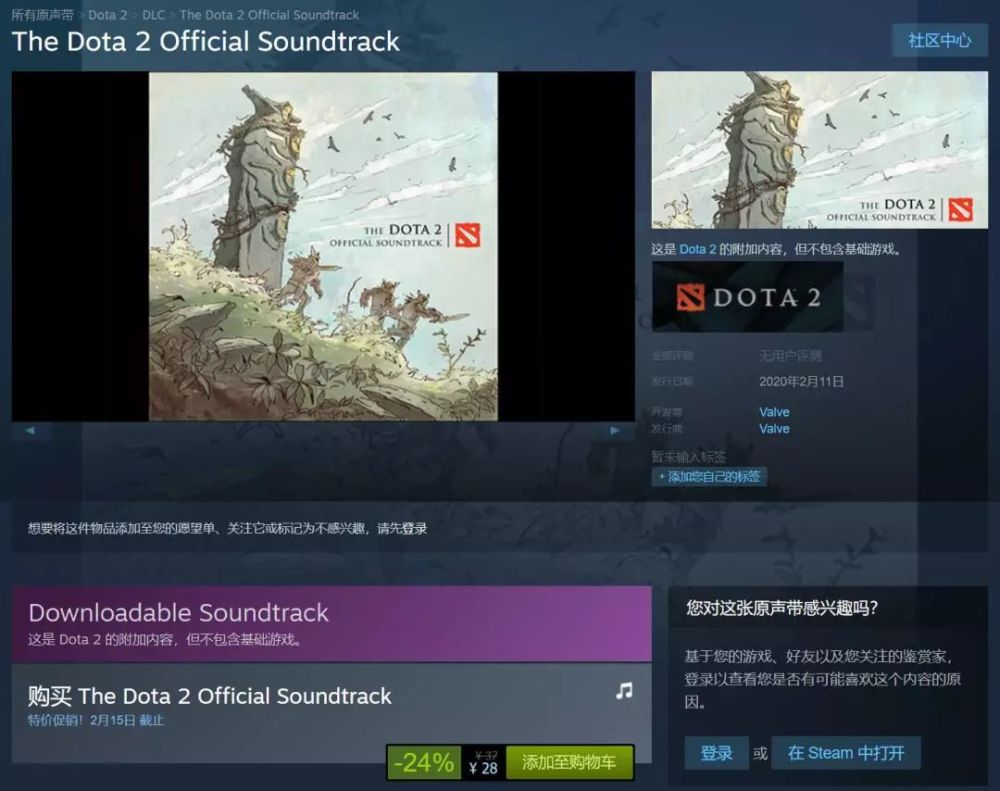Screen dimensions: 1000x791
Task: Click 在 Steam 中打开 button
Action: [x=846, y=753]
